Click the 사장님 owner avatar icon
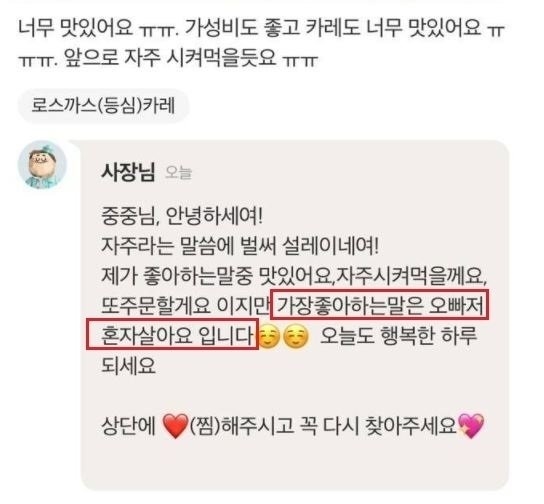This screenshot has height=504, width=544. pyautogui.click(x=42, y=165)
